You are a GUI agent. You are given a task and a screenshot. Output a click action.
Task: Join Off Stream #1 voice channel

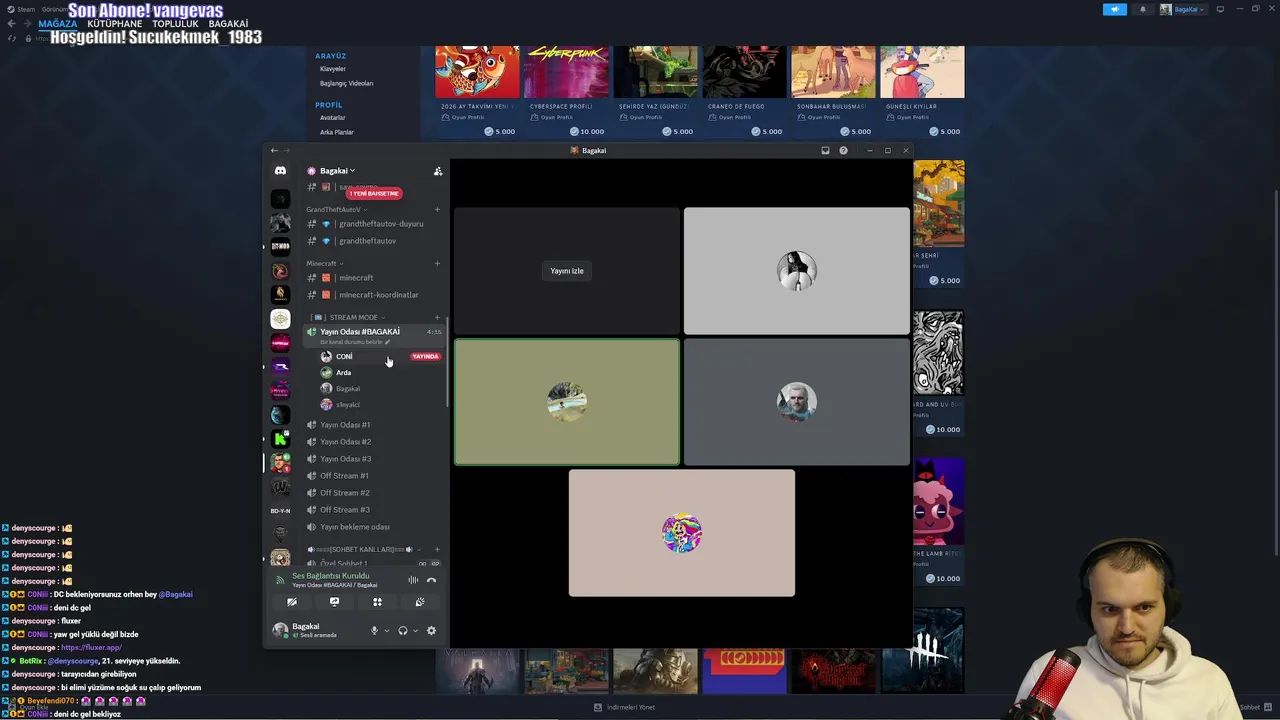(374, 476)
